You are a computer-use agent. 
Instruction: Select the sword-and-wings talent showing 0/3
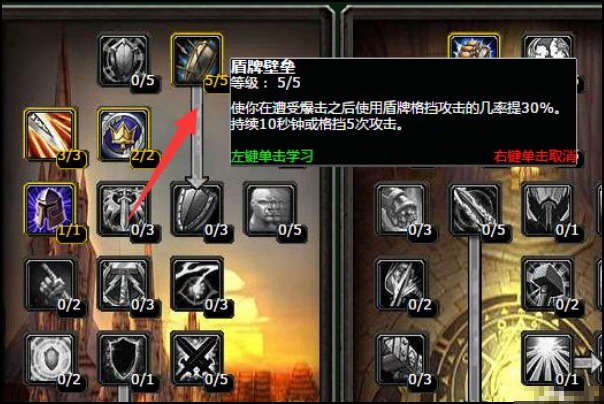pos(123,209)
